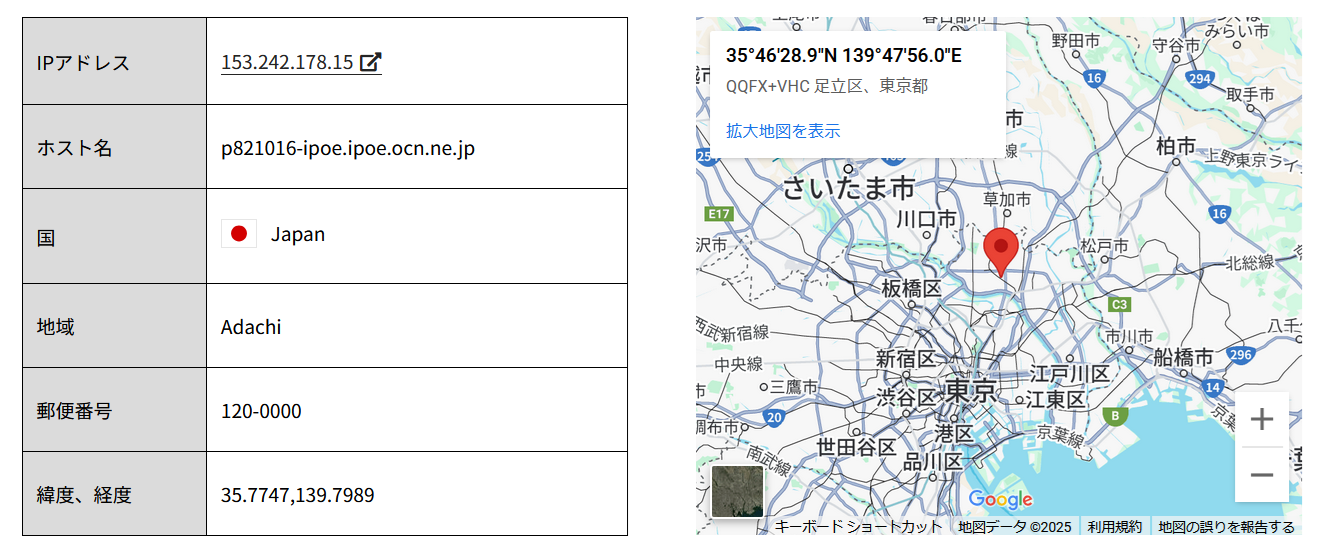
Task: Click the route 294 shield
Action: 1201,78
